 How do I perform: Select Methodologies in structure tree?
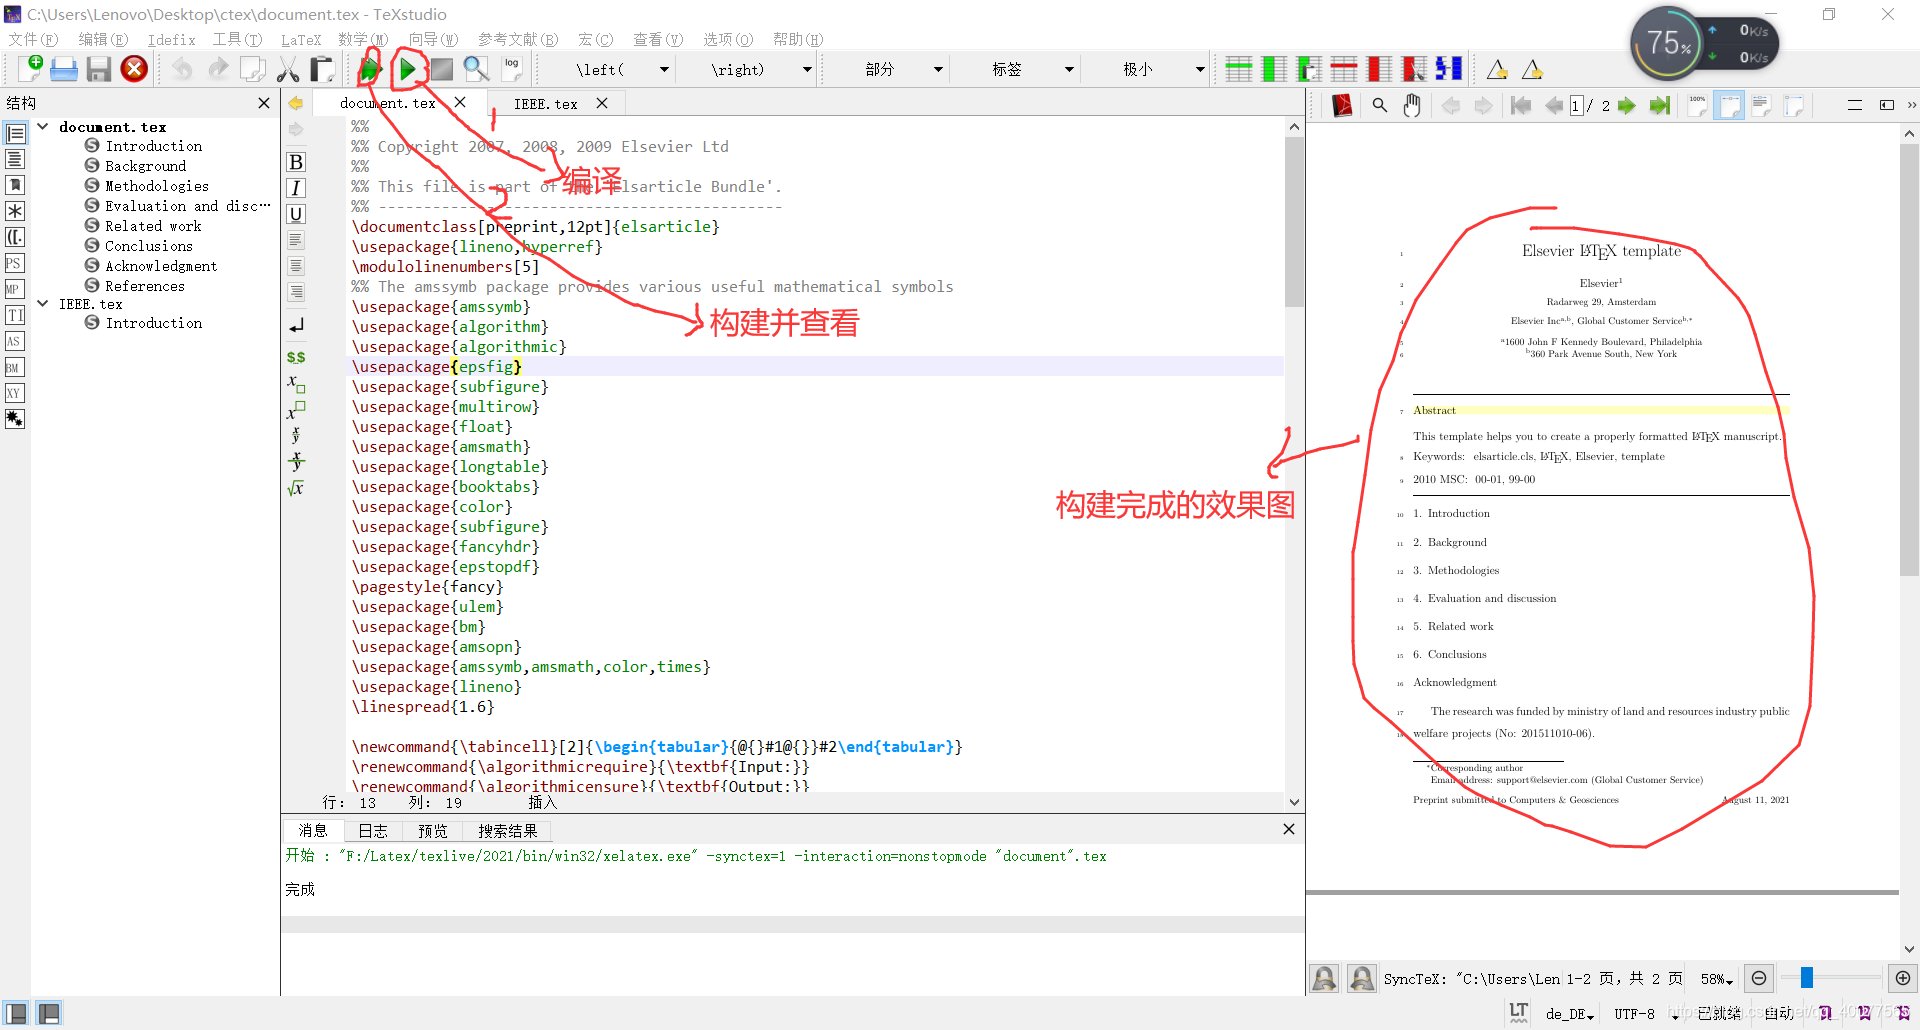pyautogui.click(x=157, y=186)
